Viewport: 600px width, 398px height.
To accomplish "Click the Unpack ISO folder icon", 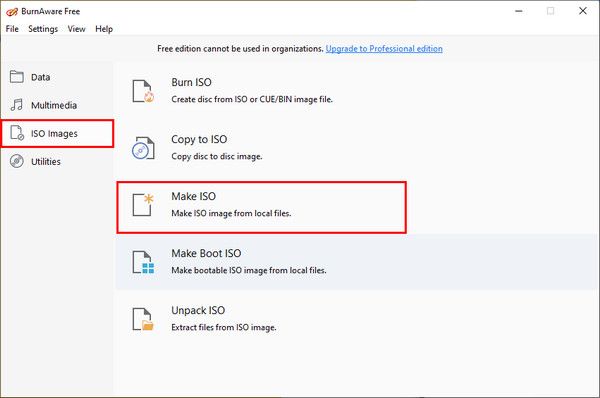I will click(x=143, y=319).
